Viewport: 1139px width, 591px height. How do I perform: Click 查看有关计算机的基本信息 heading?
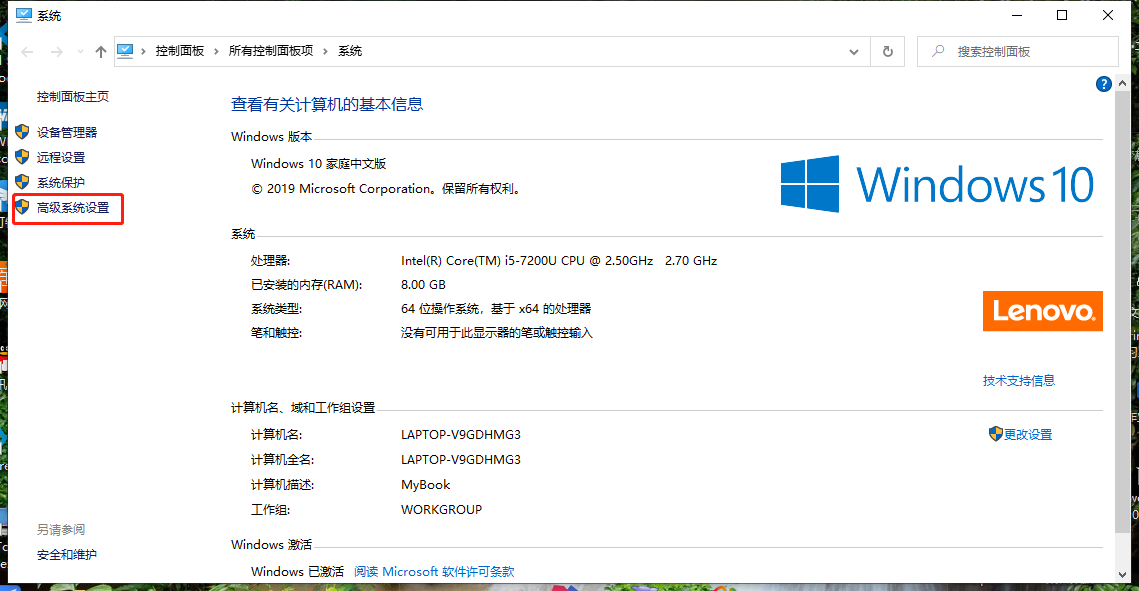[x=327, y=105]
